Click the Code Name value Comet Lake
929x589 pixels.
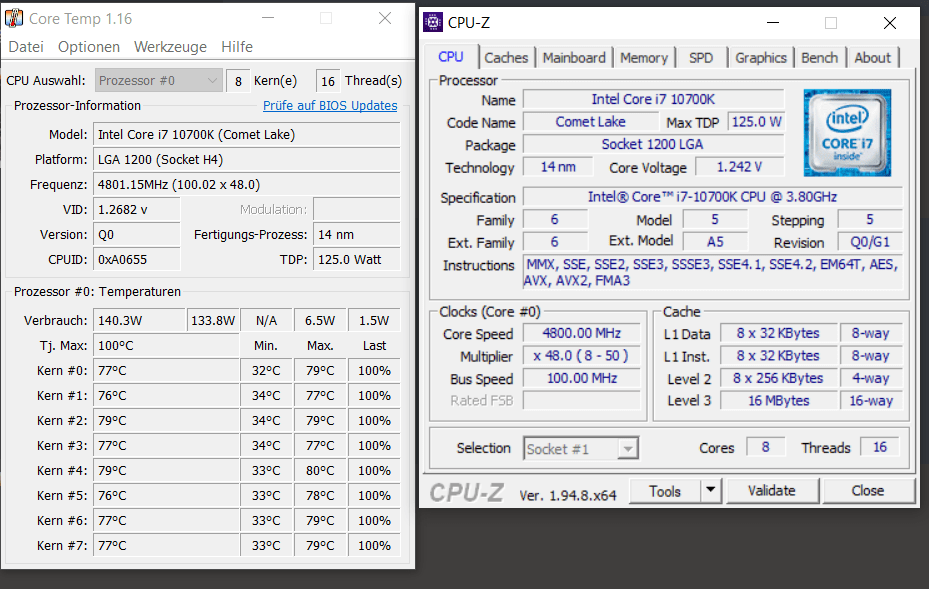tap(591, 122)
